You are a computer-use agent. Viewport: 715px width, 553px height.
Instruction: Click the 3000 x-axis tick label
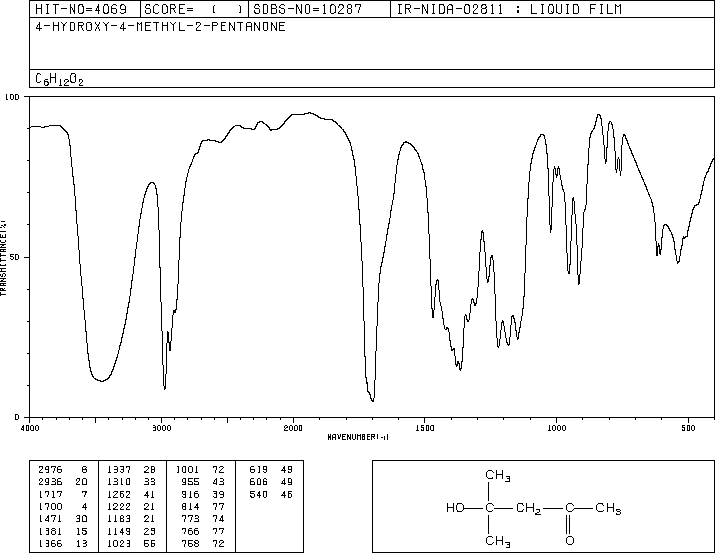162,428
